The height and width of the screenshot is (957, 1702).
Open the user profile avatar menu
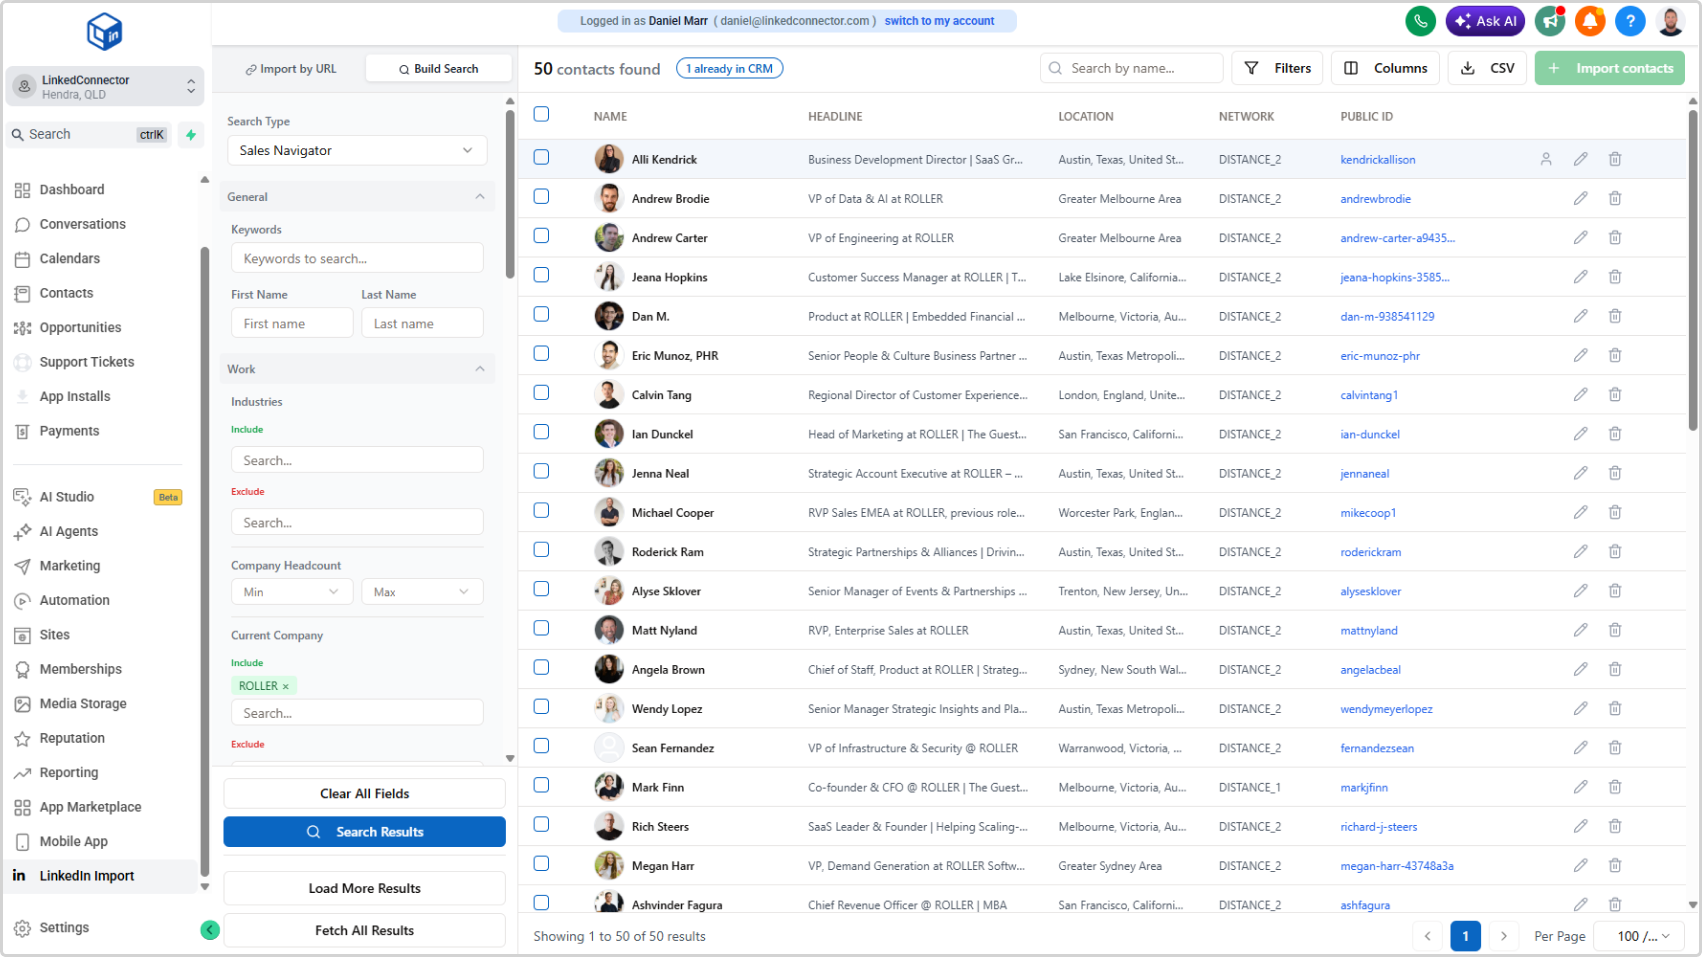point(1671,21)
